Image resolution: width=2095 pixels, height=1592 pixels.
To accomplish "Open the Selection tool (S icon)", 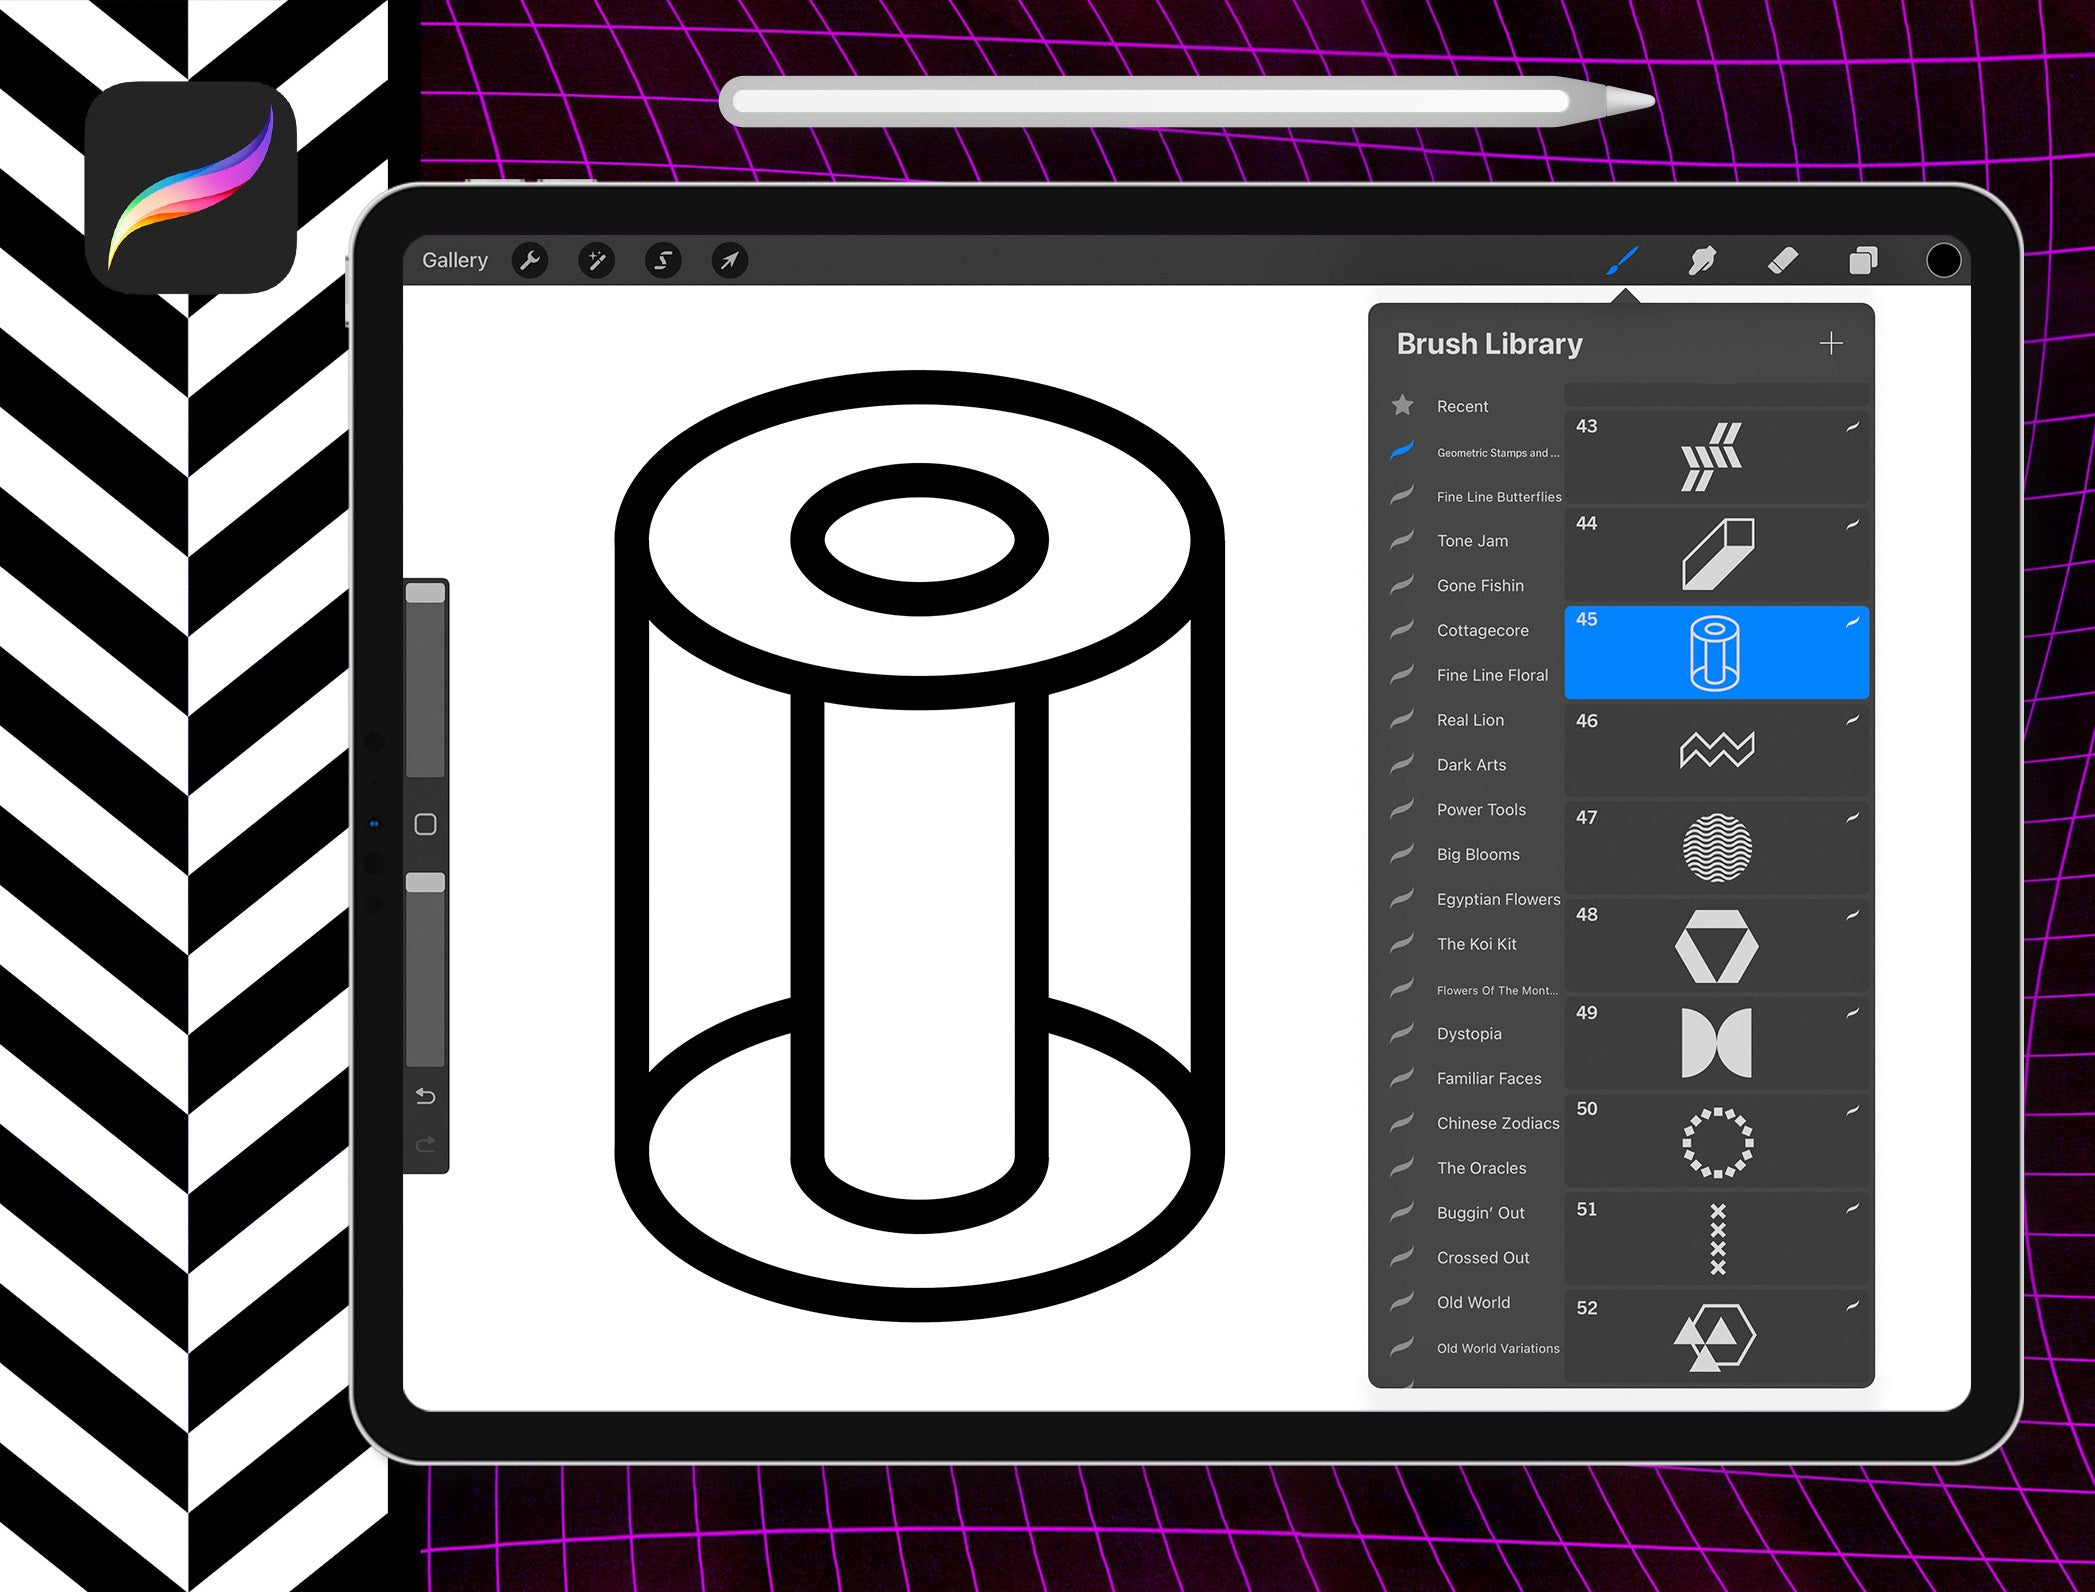I will (x=663, y=260).
